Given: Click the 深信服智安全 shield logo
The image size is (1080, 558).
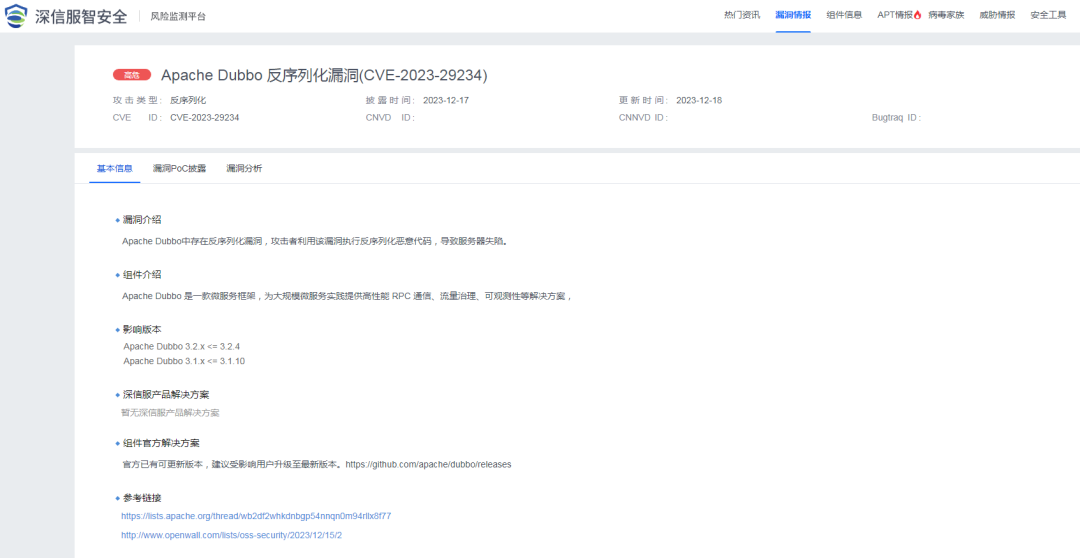Looking at the screenshot, I should pos(16,16).
